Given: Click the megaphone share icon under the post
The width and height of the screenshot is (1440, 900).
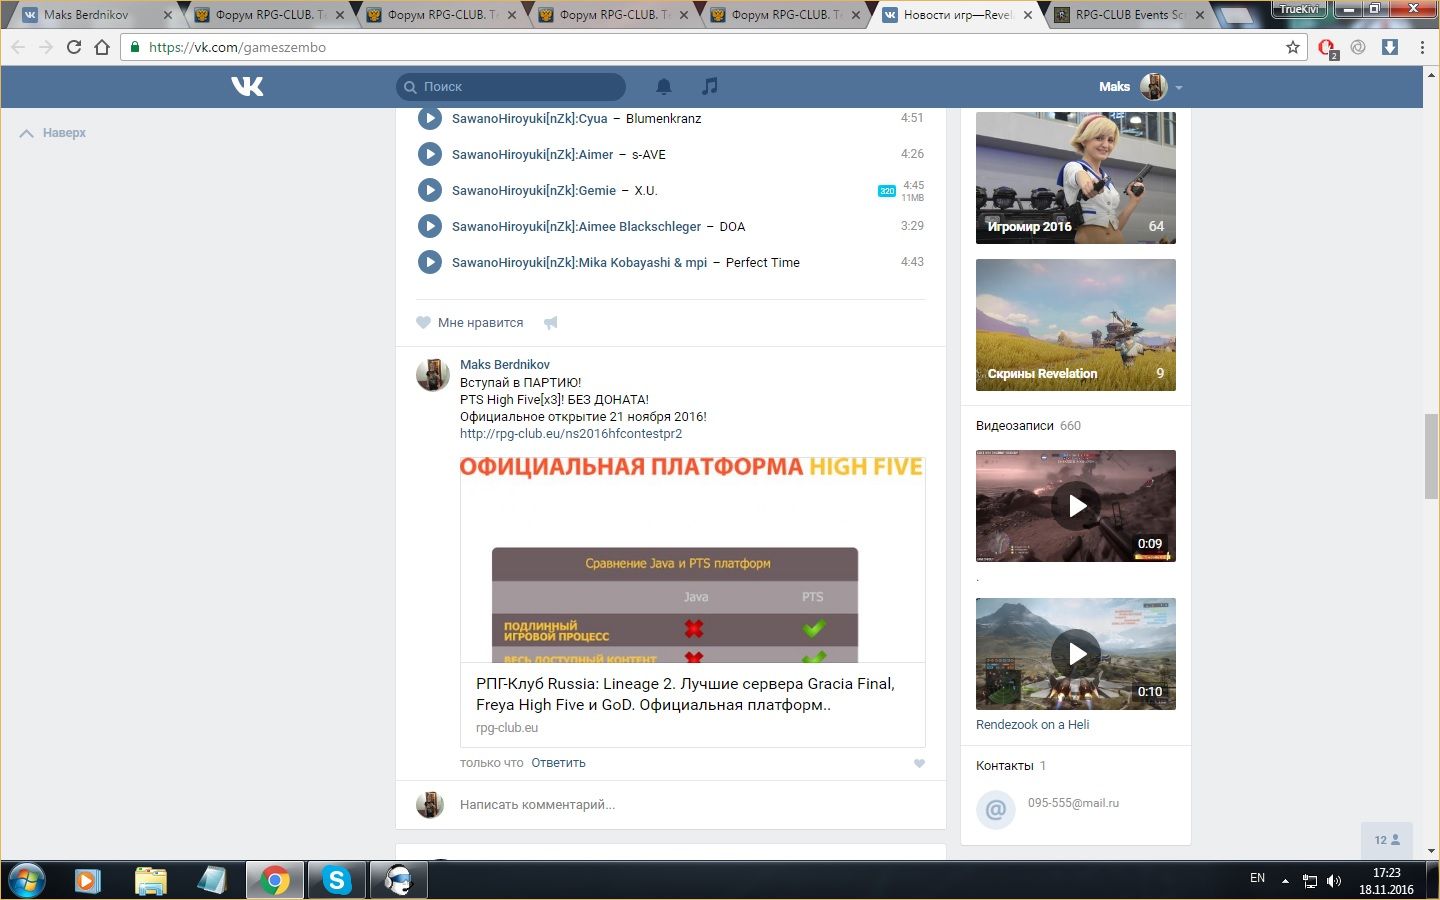Looking at the screenshot, I should coord(551,322).
